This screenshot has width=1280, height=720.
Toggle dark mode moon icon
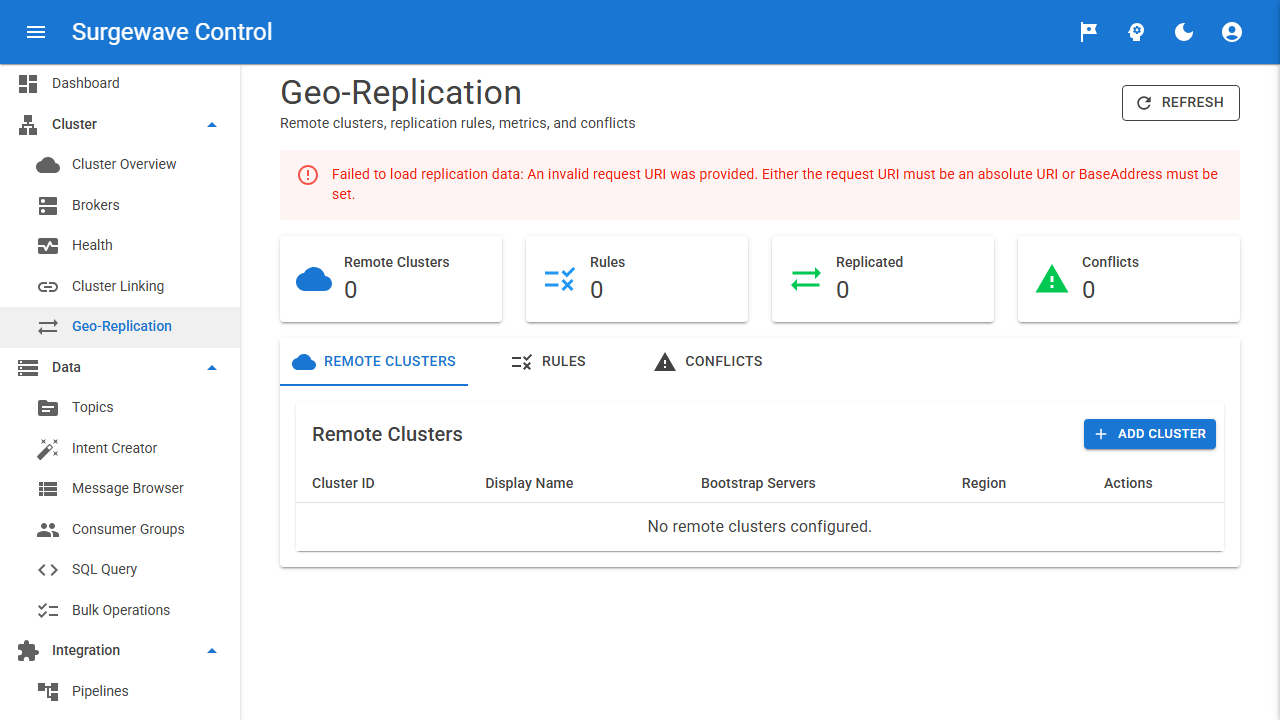click(1184, 32)
